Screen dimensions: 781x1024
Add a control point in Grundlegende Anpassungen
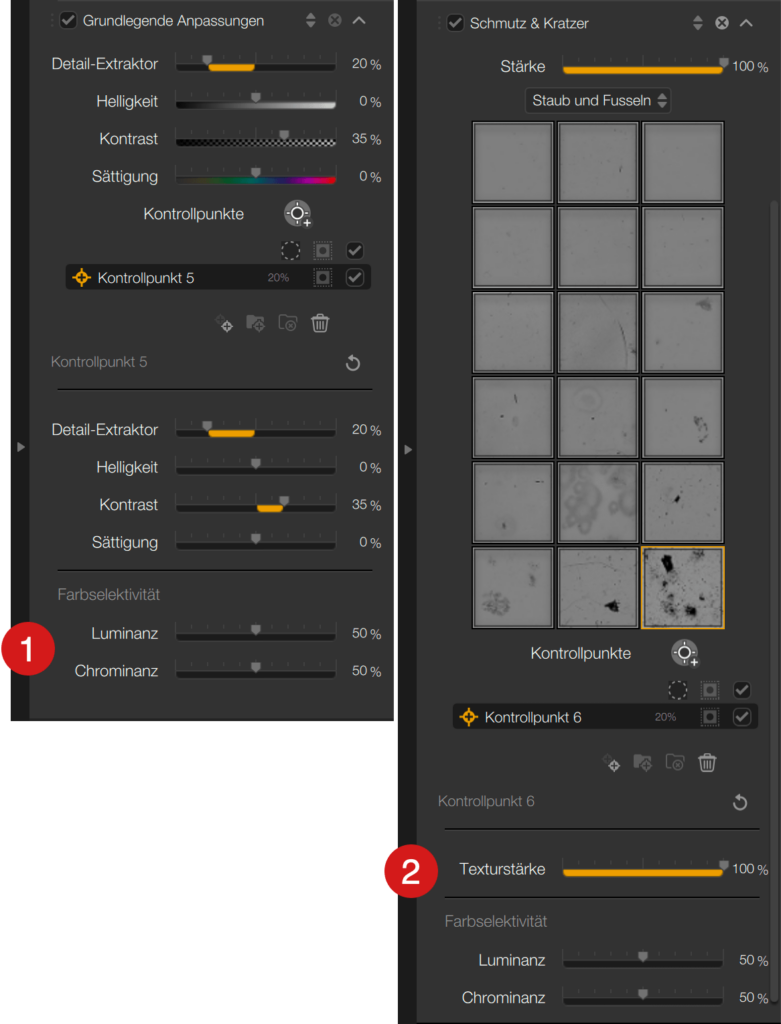click(298, 214)
